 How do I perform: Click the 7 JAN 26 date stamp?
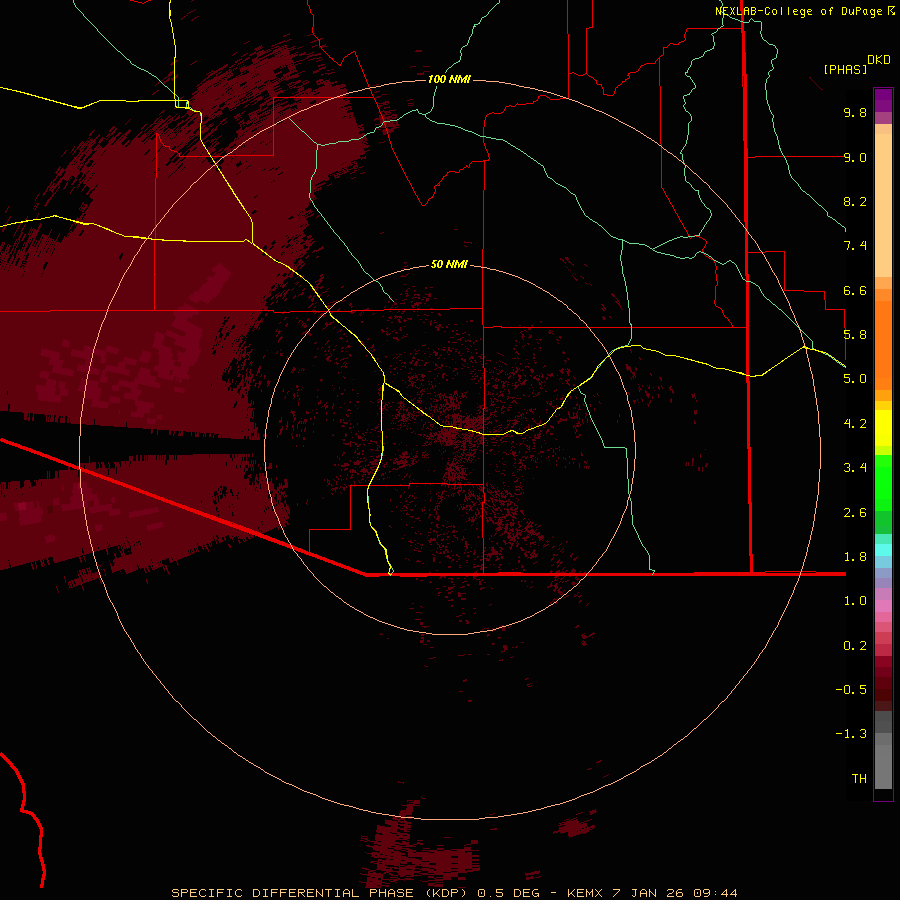(647, 893)
